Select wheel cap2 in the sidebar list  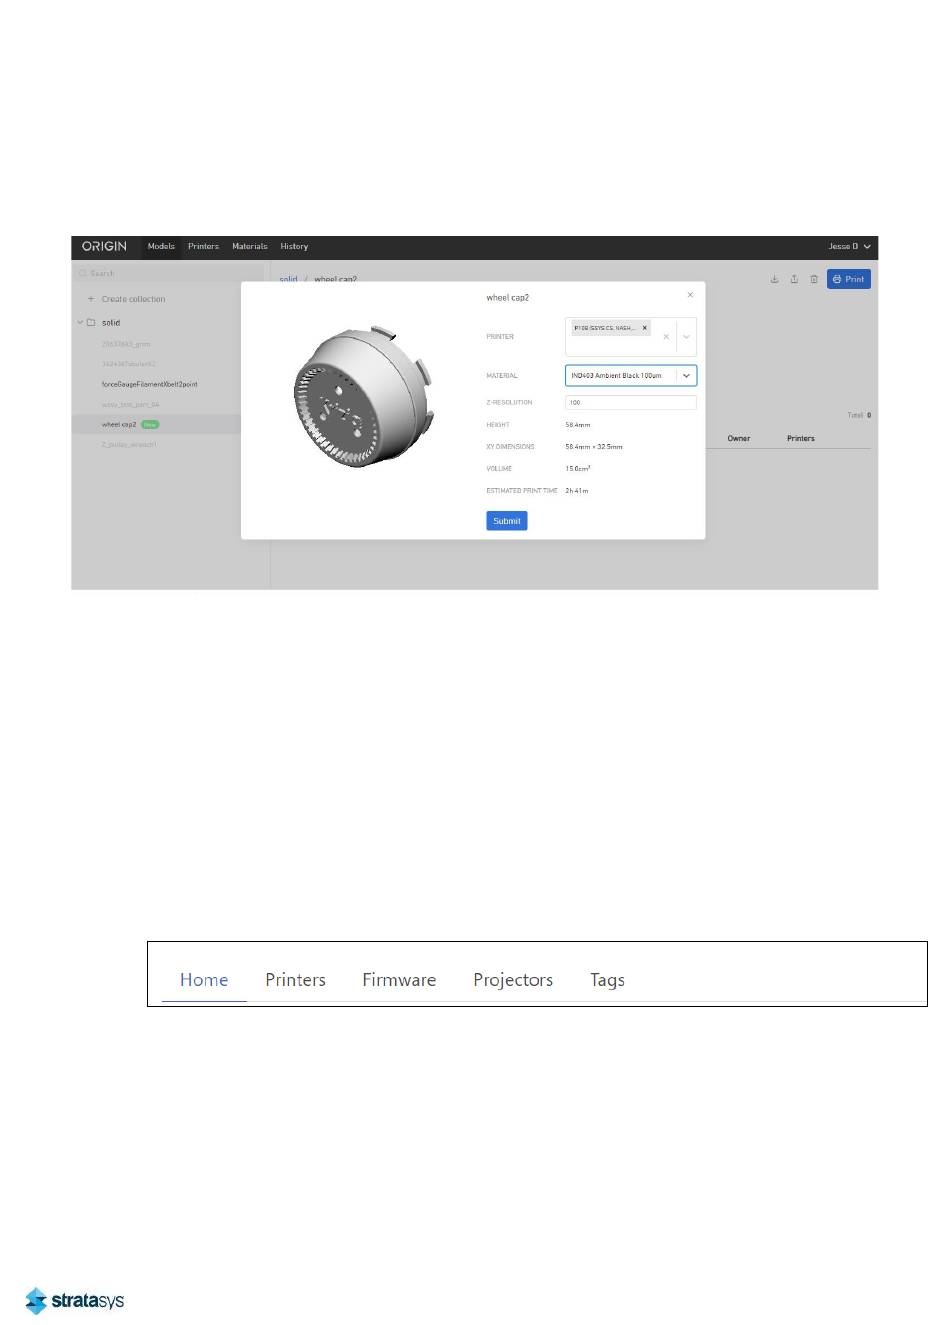click(x=119, y=425)
